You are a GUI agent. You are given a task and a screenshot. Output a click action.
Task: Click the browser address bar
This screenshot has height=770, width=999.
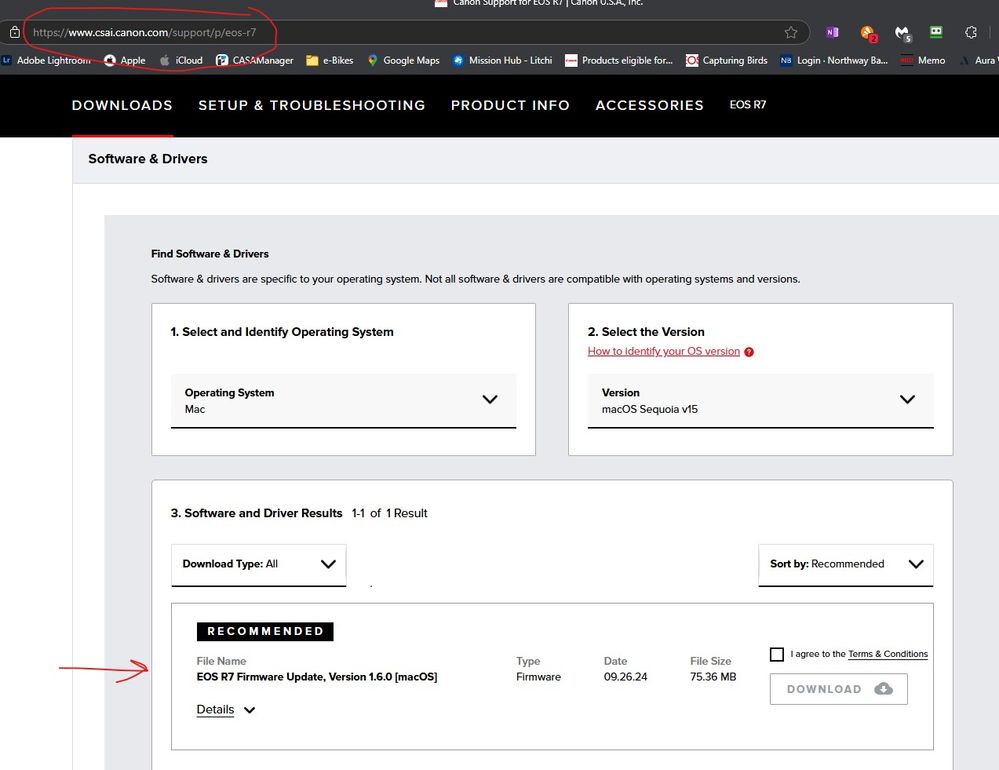[400, 31]
